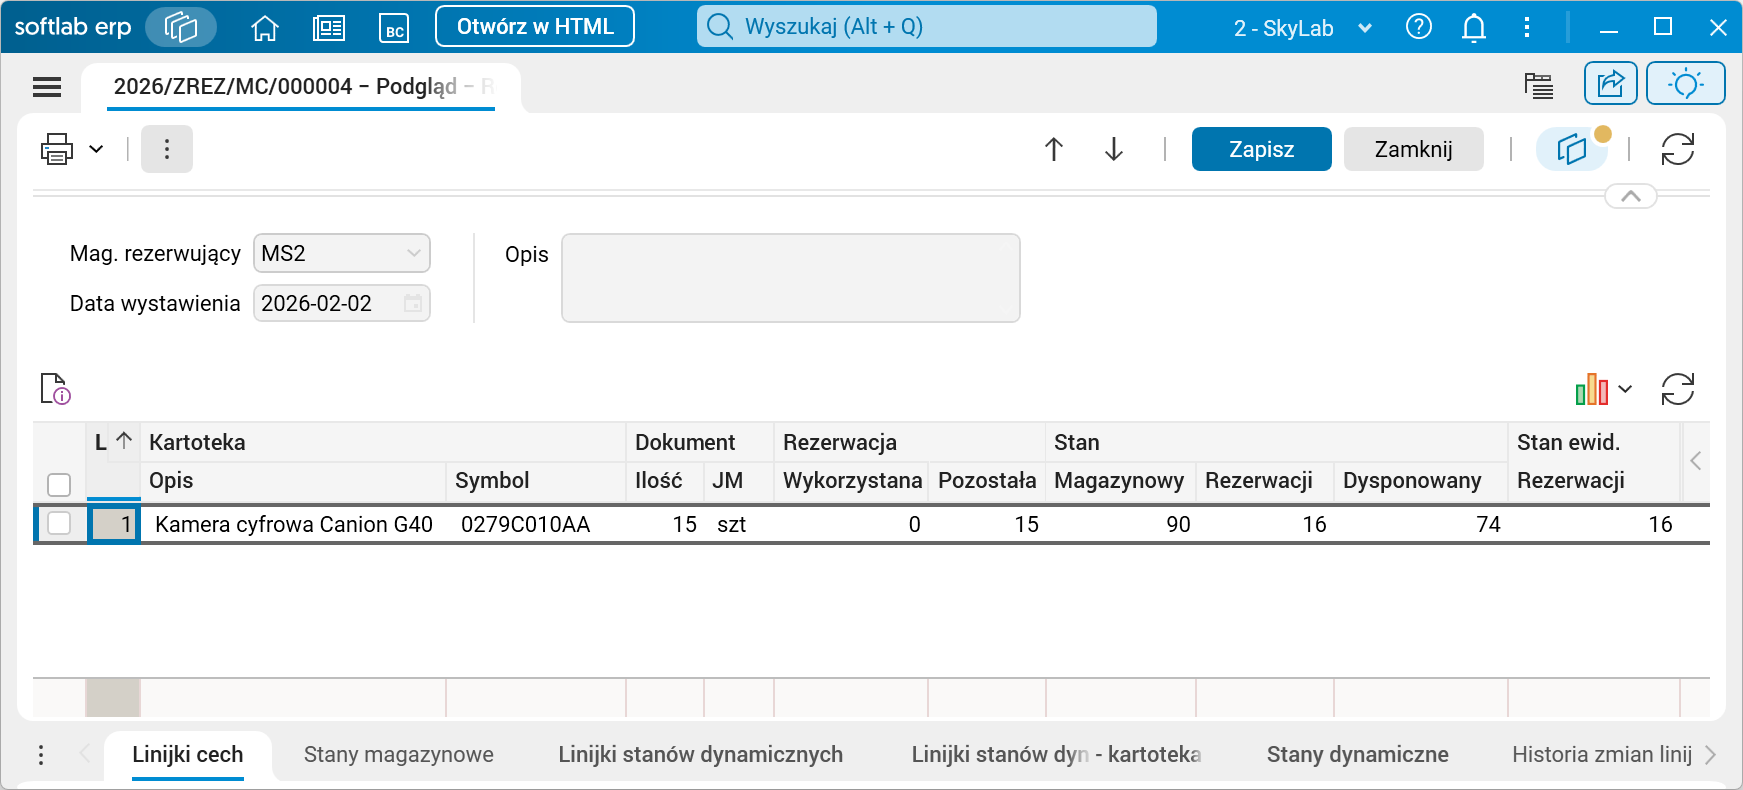Click the Pozostała column header

987,481
